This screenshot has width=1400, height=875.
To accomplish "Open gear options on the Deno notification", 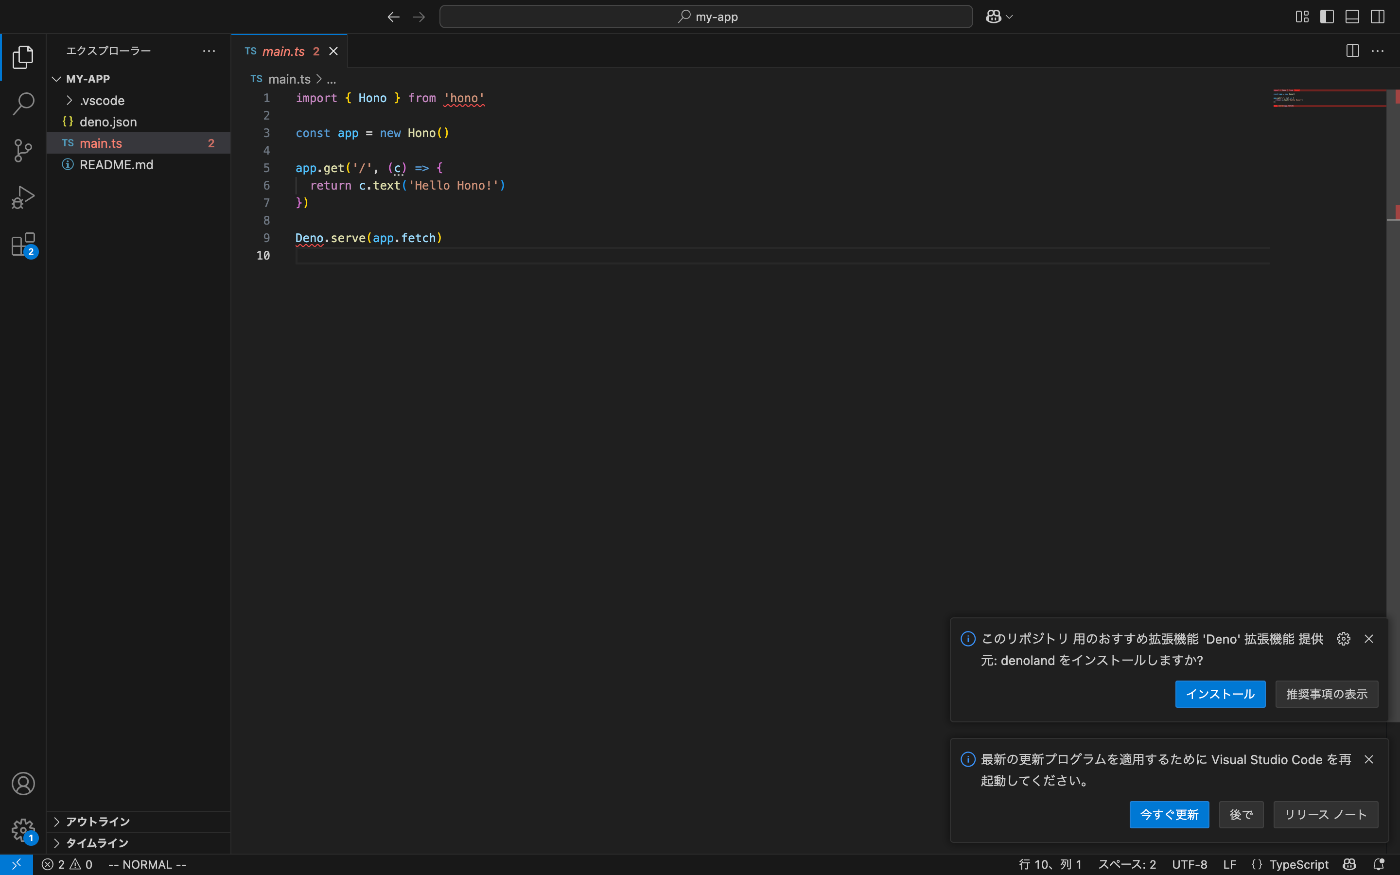I will (1344, 639).
